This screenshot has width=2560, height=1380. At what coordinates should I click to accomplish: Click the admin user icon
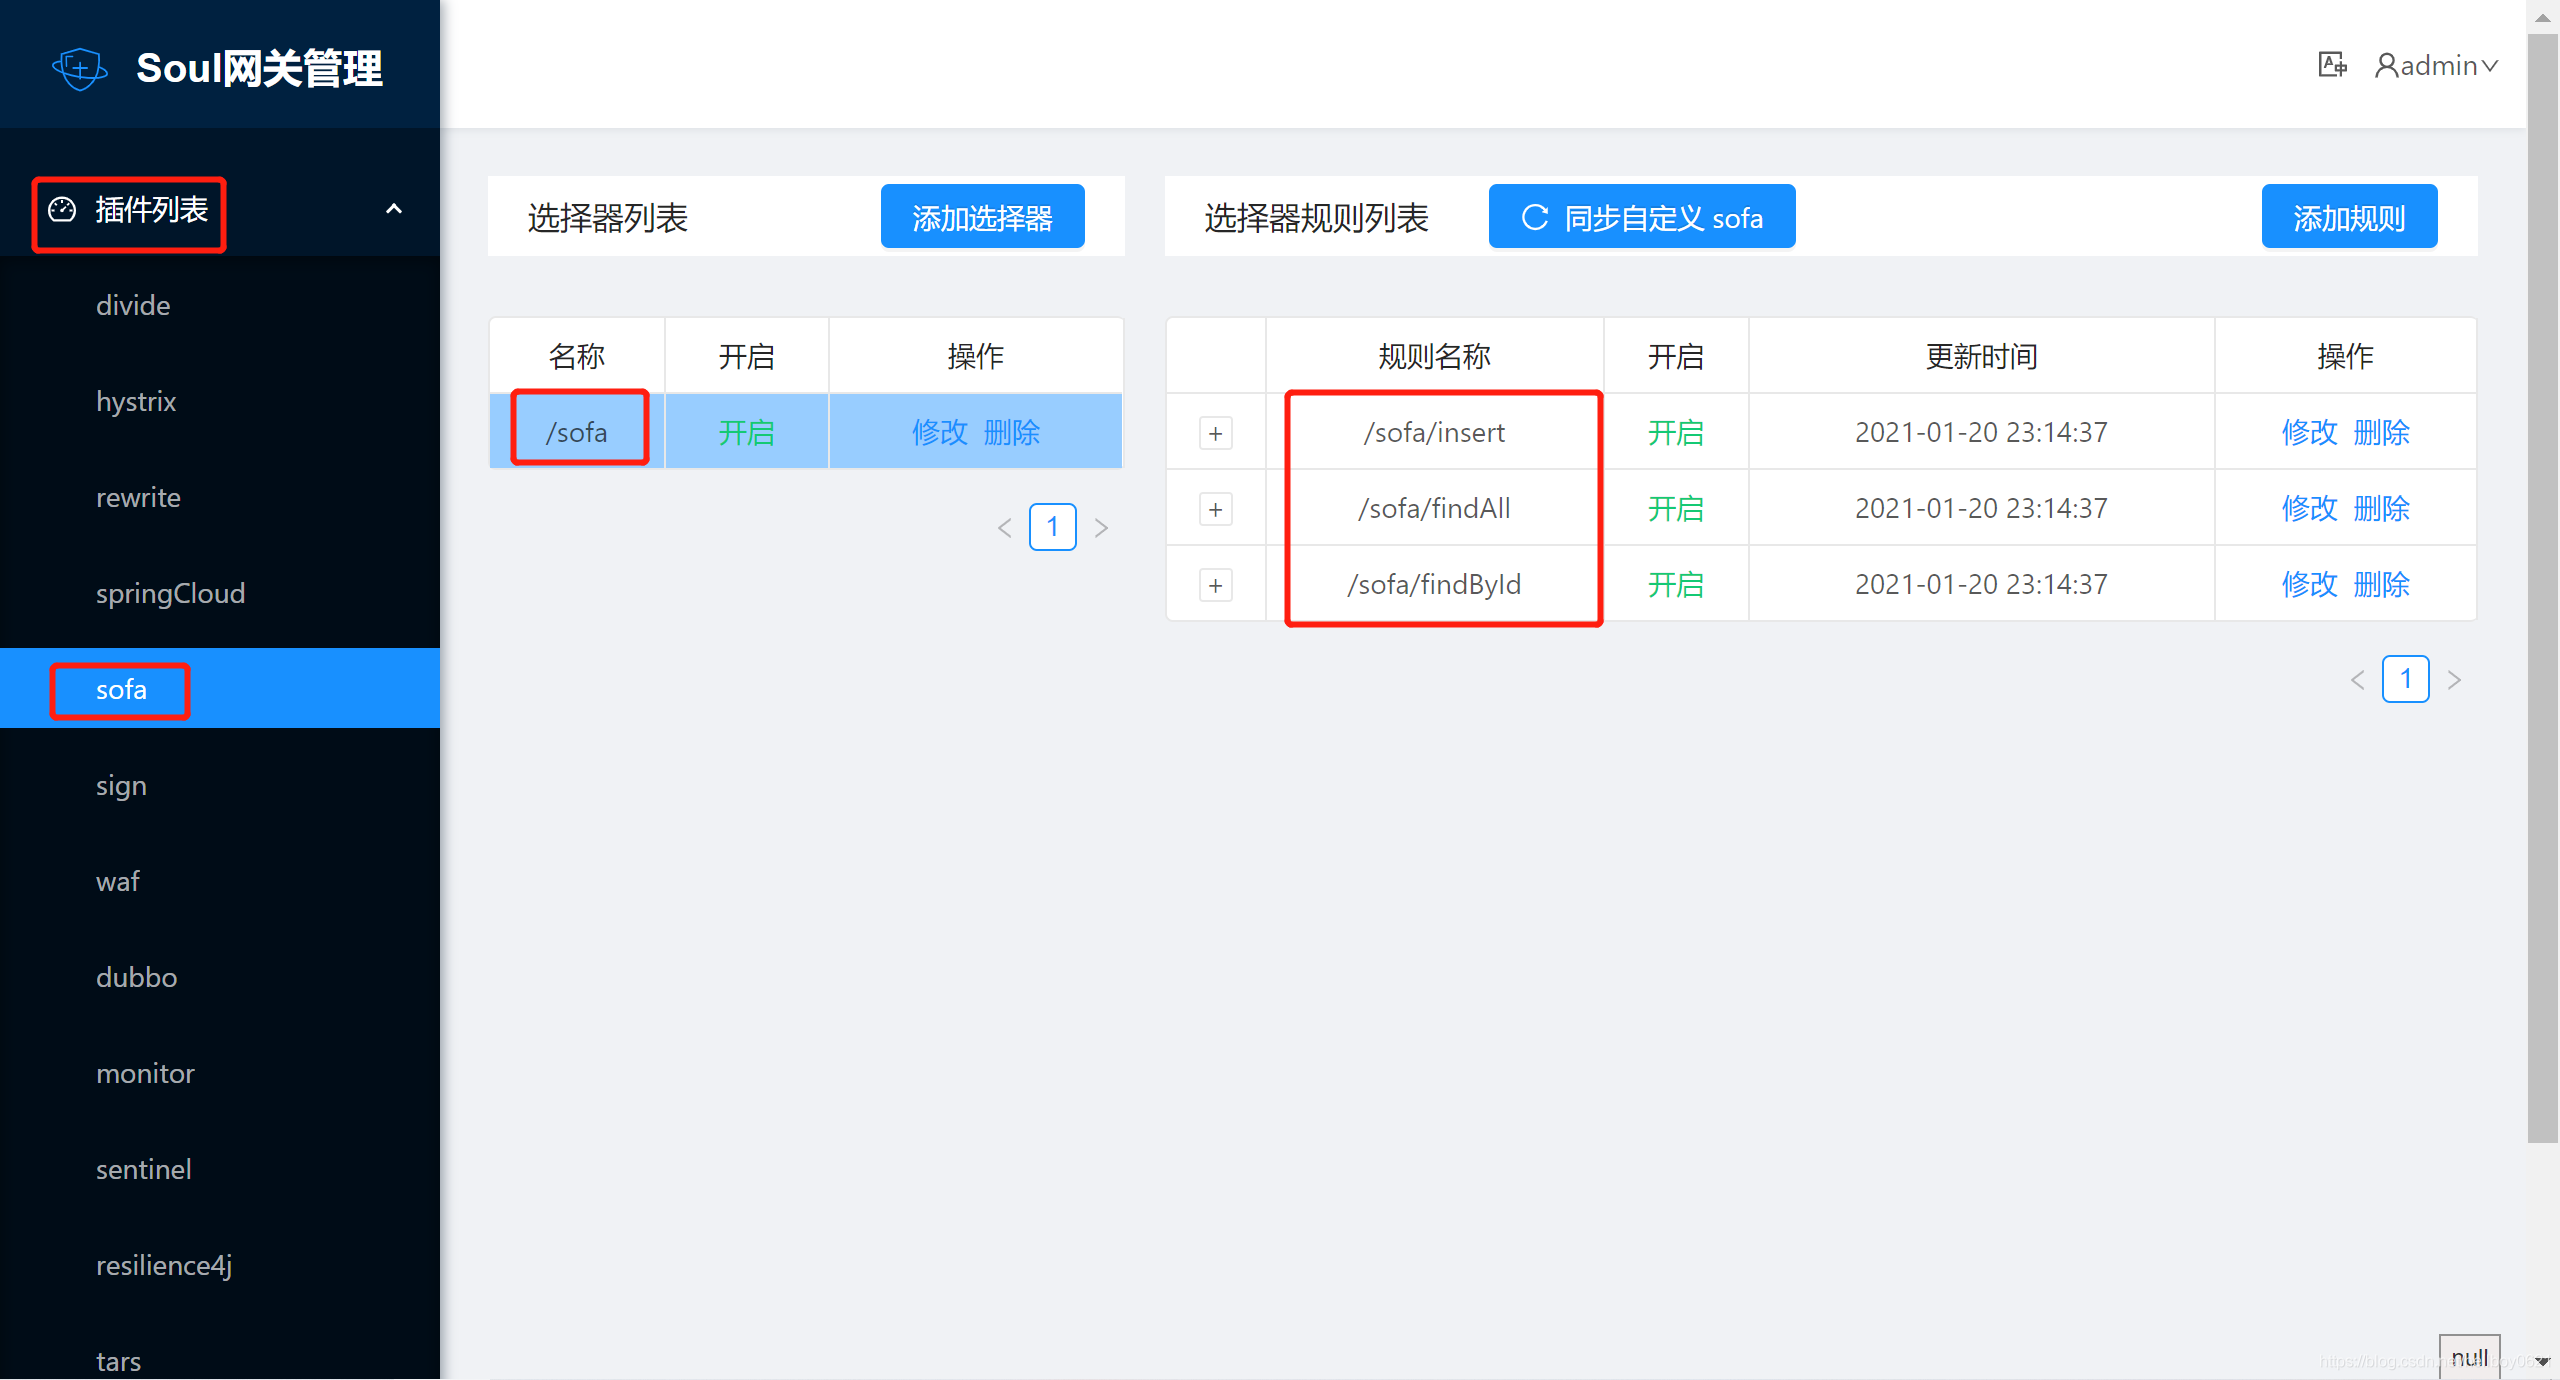(2387, 66)
